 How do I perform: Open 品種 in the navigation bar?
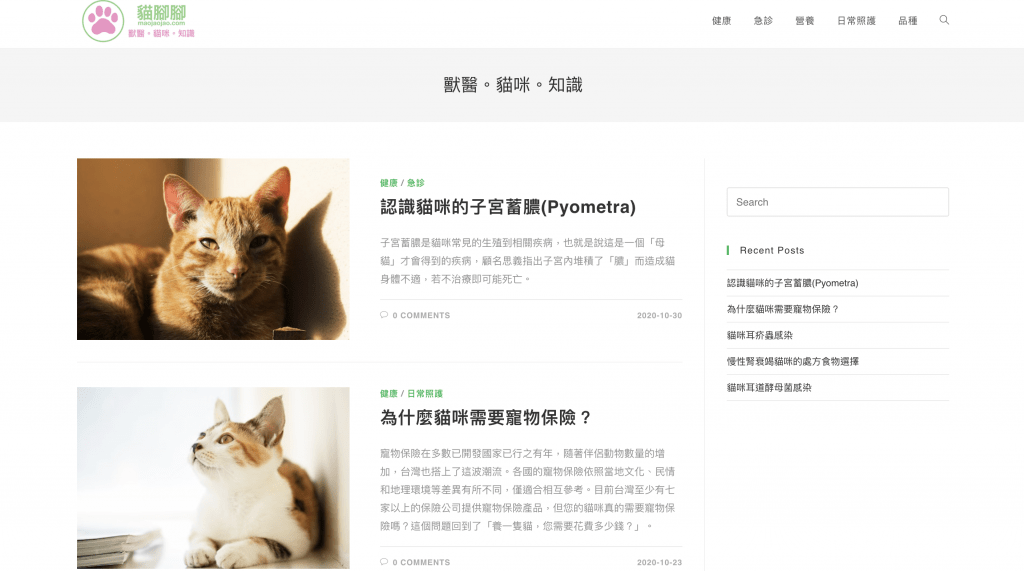tap(908, 21)
